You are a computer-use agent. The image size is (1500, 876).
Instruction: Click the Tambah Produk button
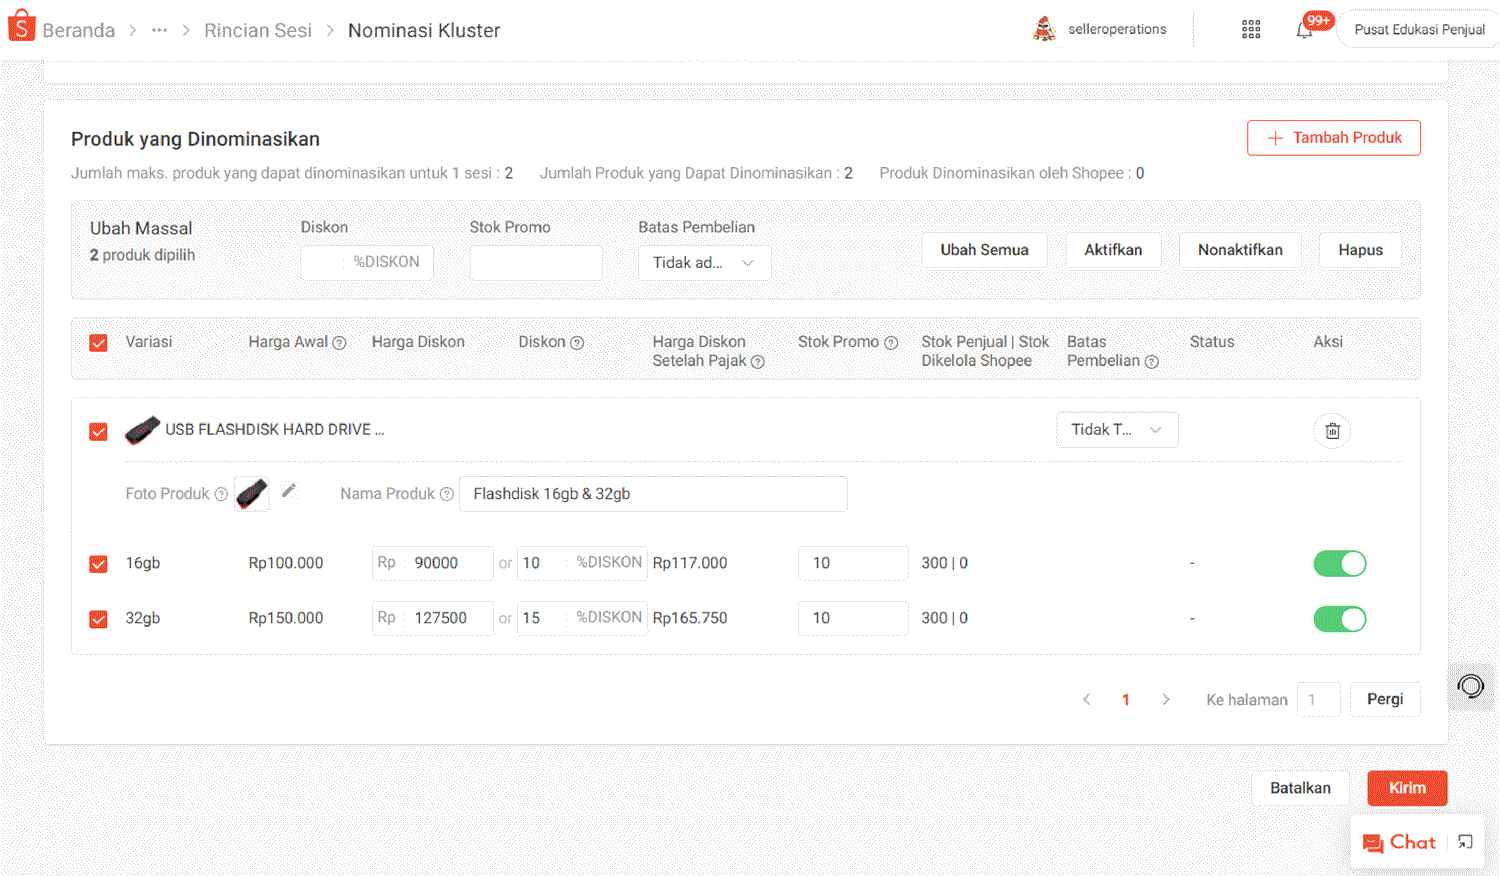(x=1333, y=138)
